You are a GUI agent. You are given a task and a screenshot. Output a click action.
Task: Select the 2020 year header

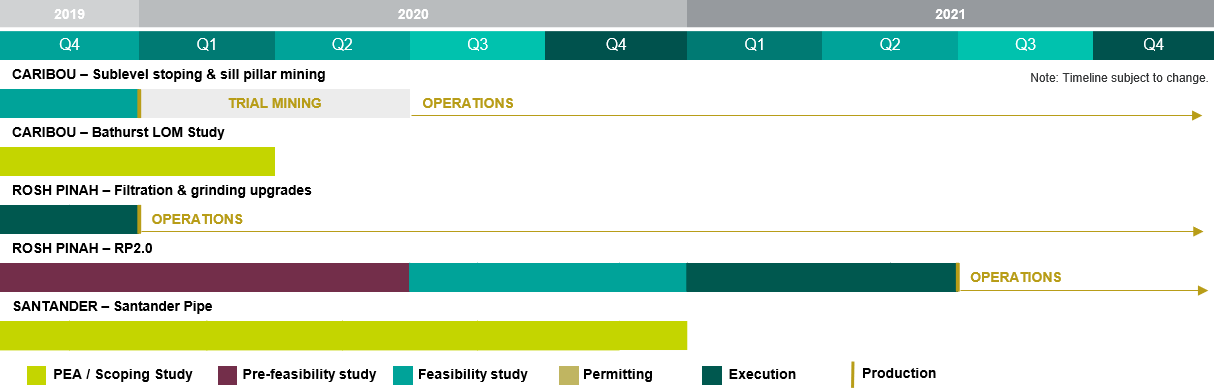413,14
